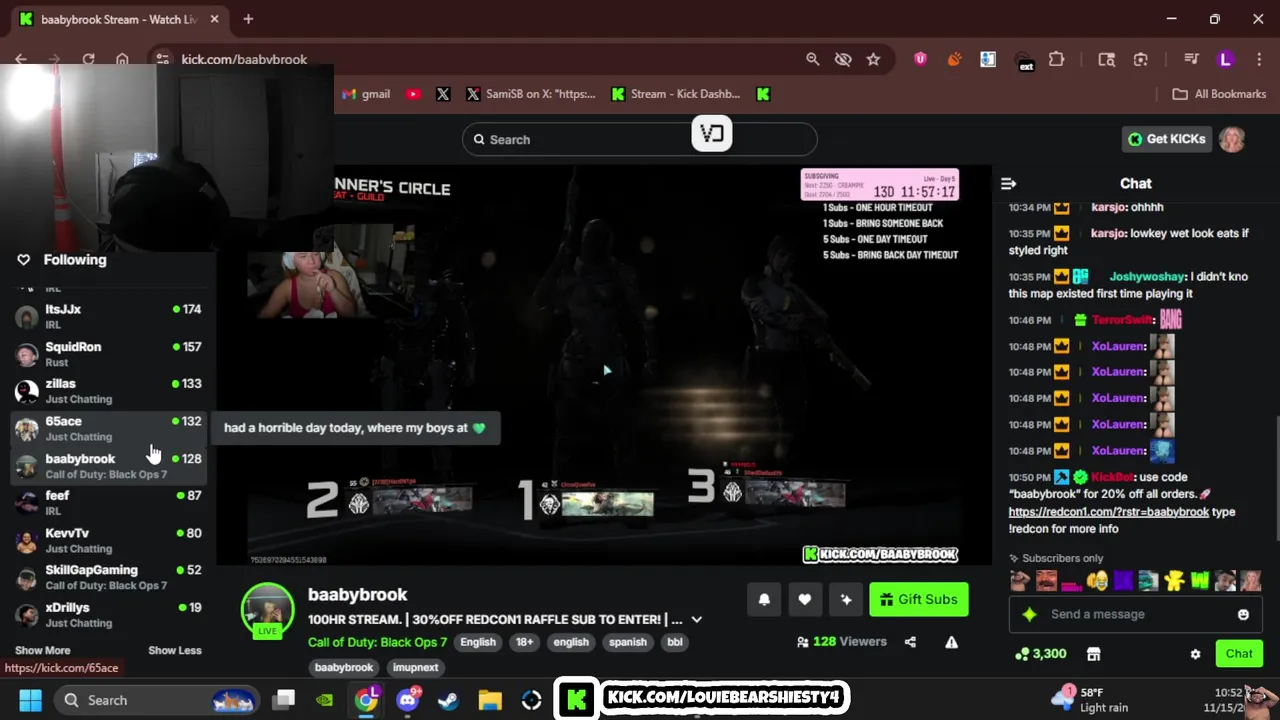Click the English tag pill

tap(478, 642)
